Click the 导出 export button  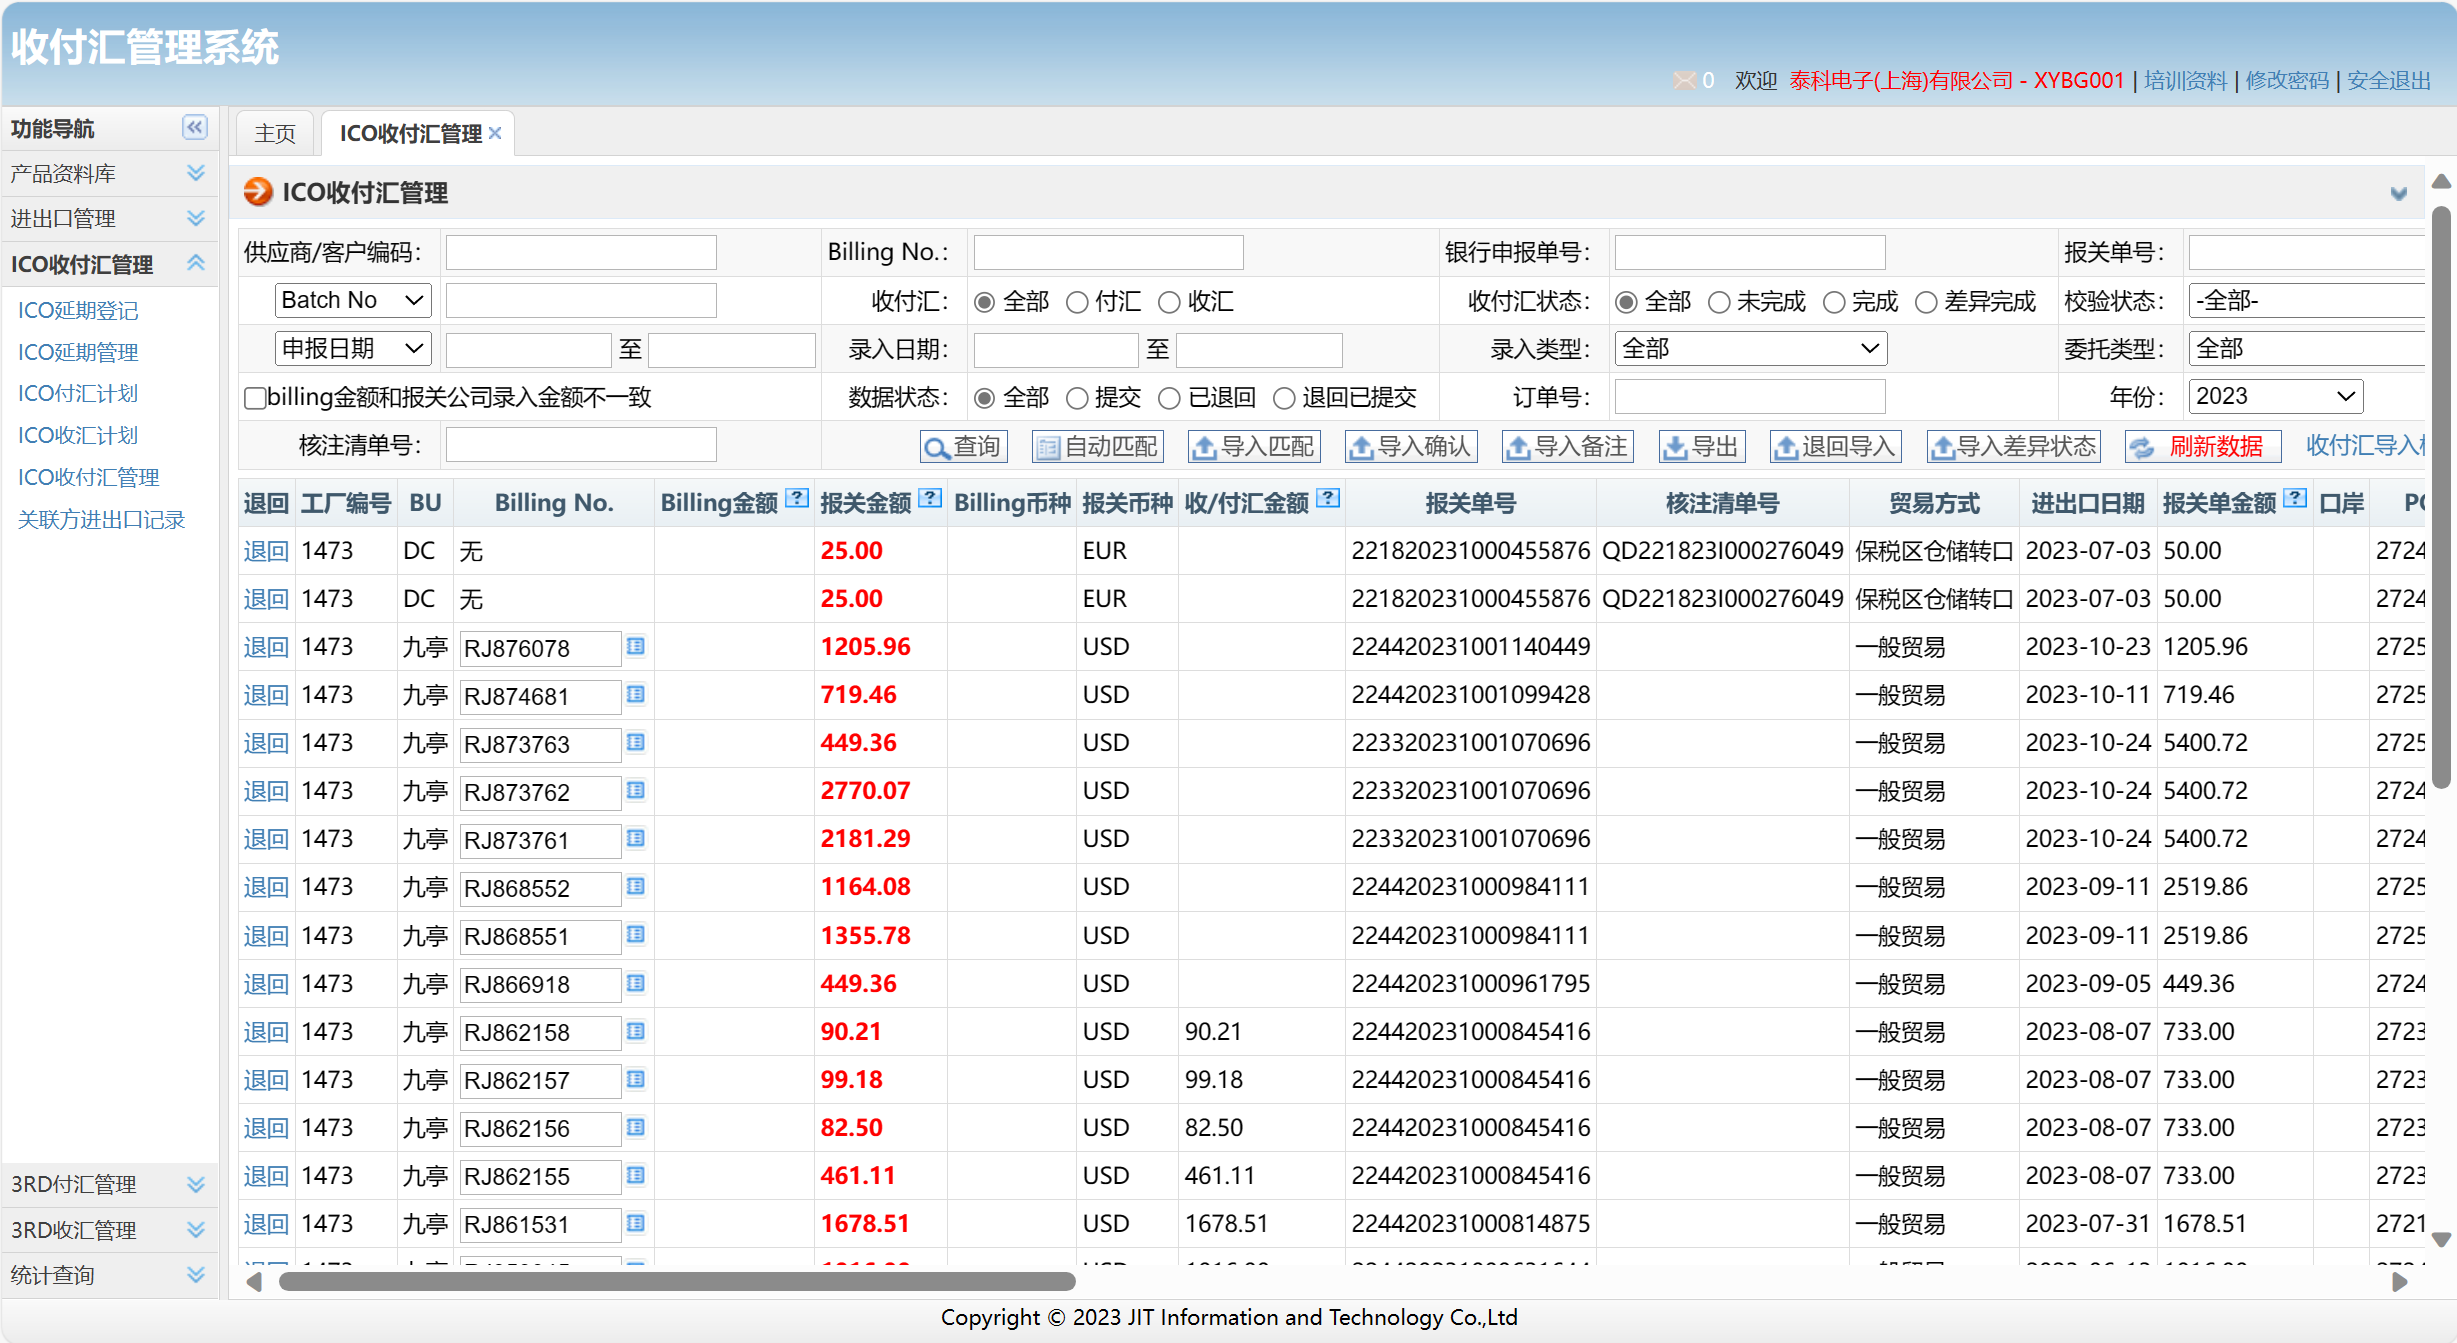[1702, 446]
